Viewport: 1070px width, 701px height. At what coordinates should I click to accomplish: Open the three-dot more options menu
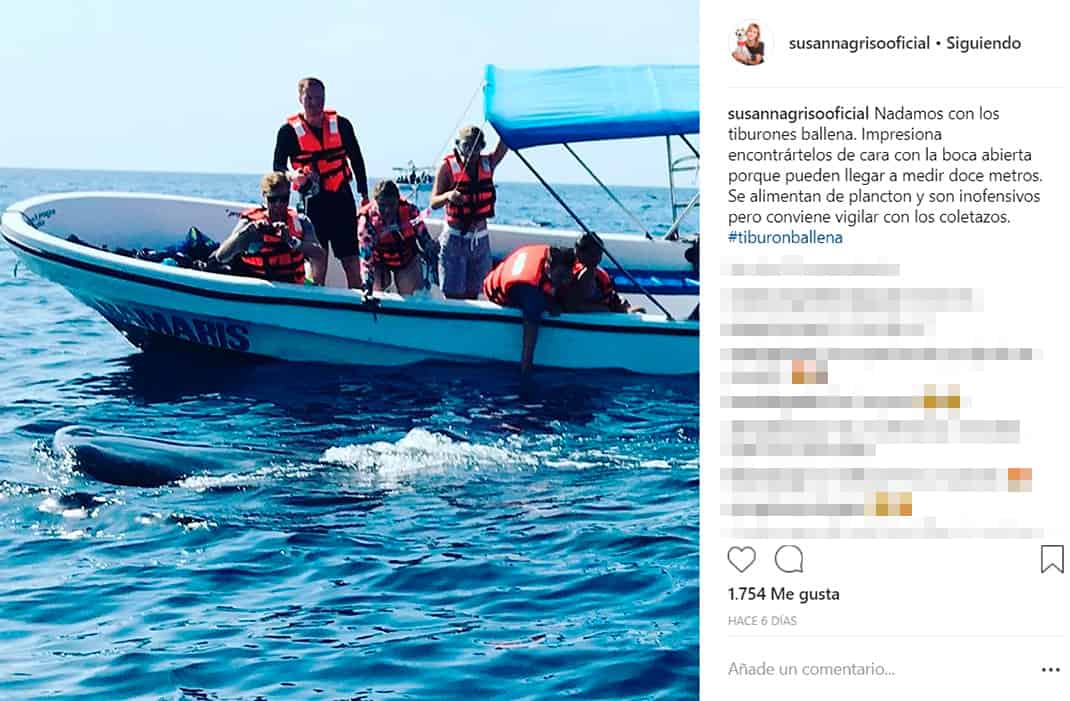point(1050,670)
